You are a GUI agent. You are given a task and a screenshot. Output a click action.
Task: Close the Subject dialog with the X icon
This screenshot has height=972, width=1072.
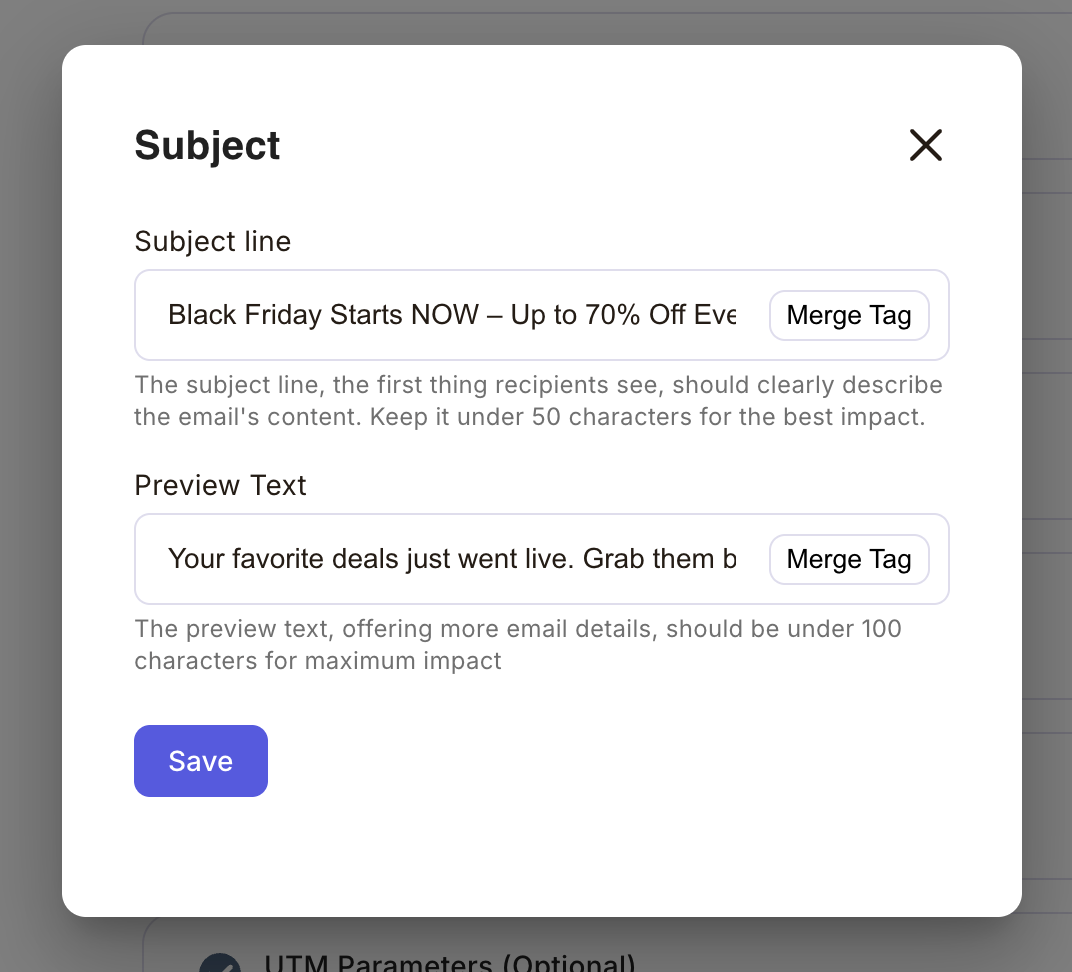click(926, 145)
